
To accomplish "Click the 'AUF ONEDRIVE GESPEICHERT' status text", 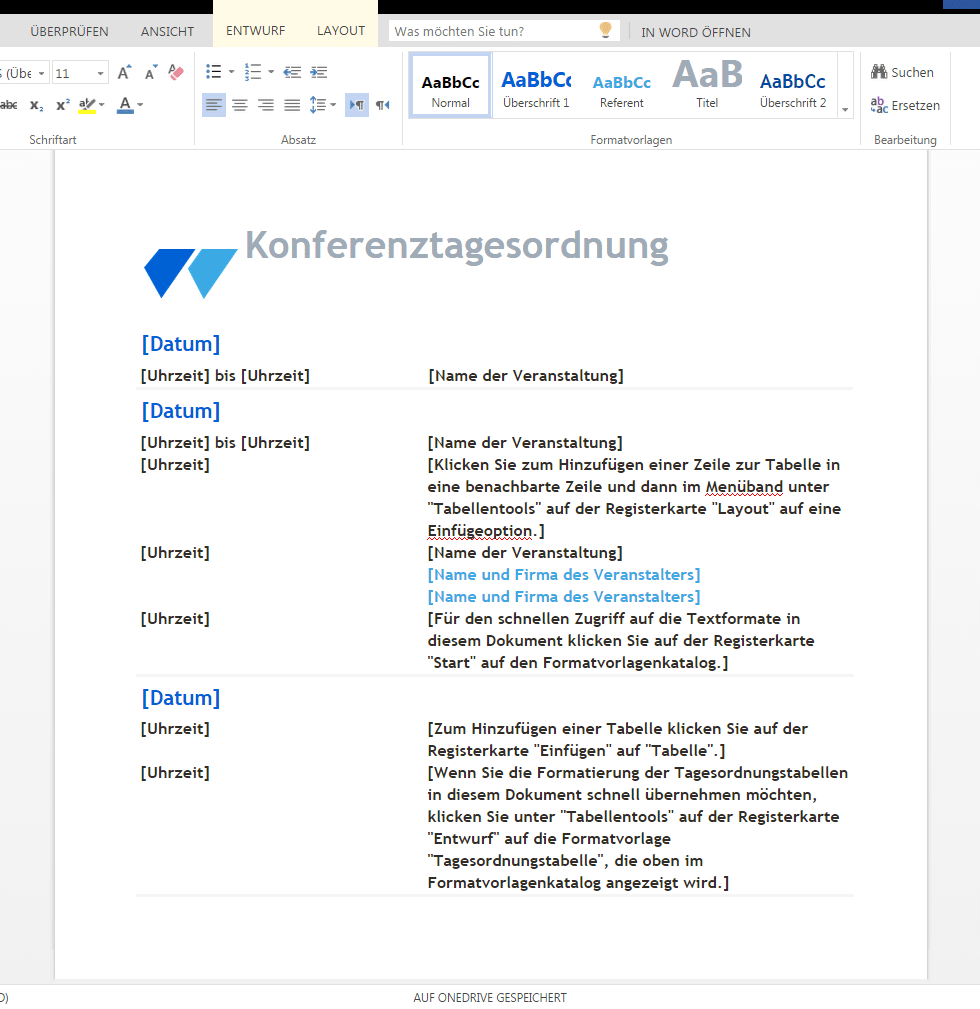I will click(490, 997).
